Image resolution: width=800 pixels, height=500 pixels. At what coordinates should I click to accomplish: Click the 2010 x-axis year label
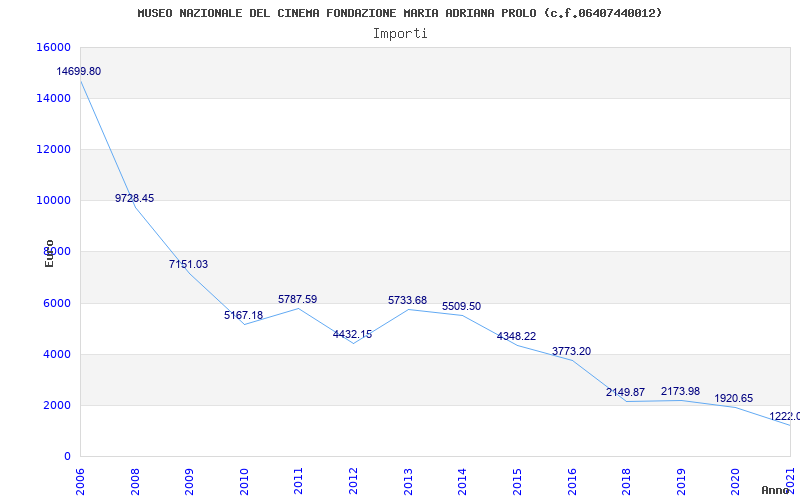(244, 481)
